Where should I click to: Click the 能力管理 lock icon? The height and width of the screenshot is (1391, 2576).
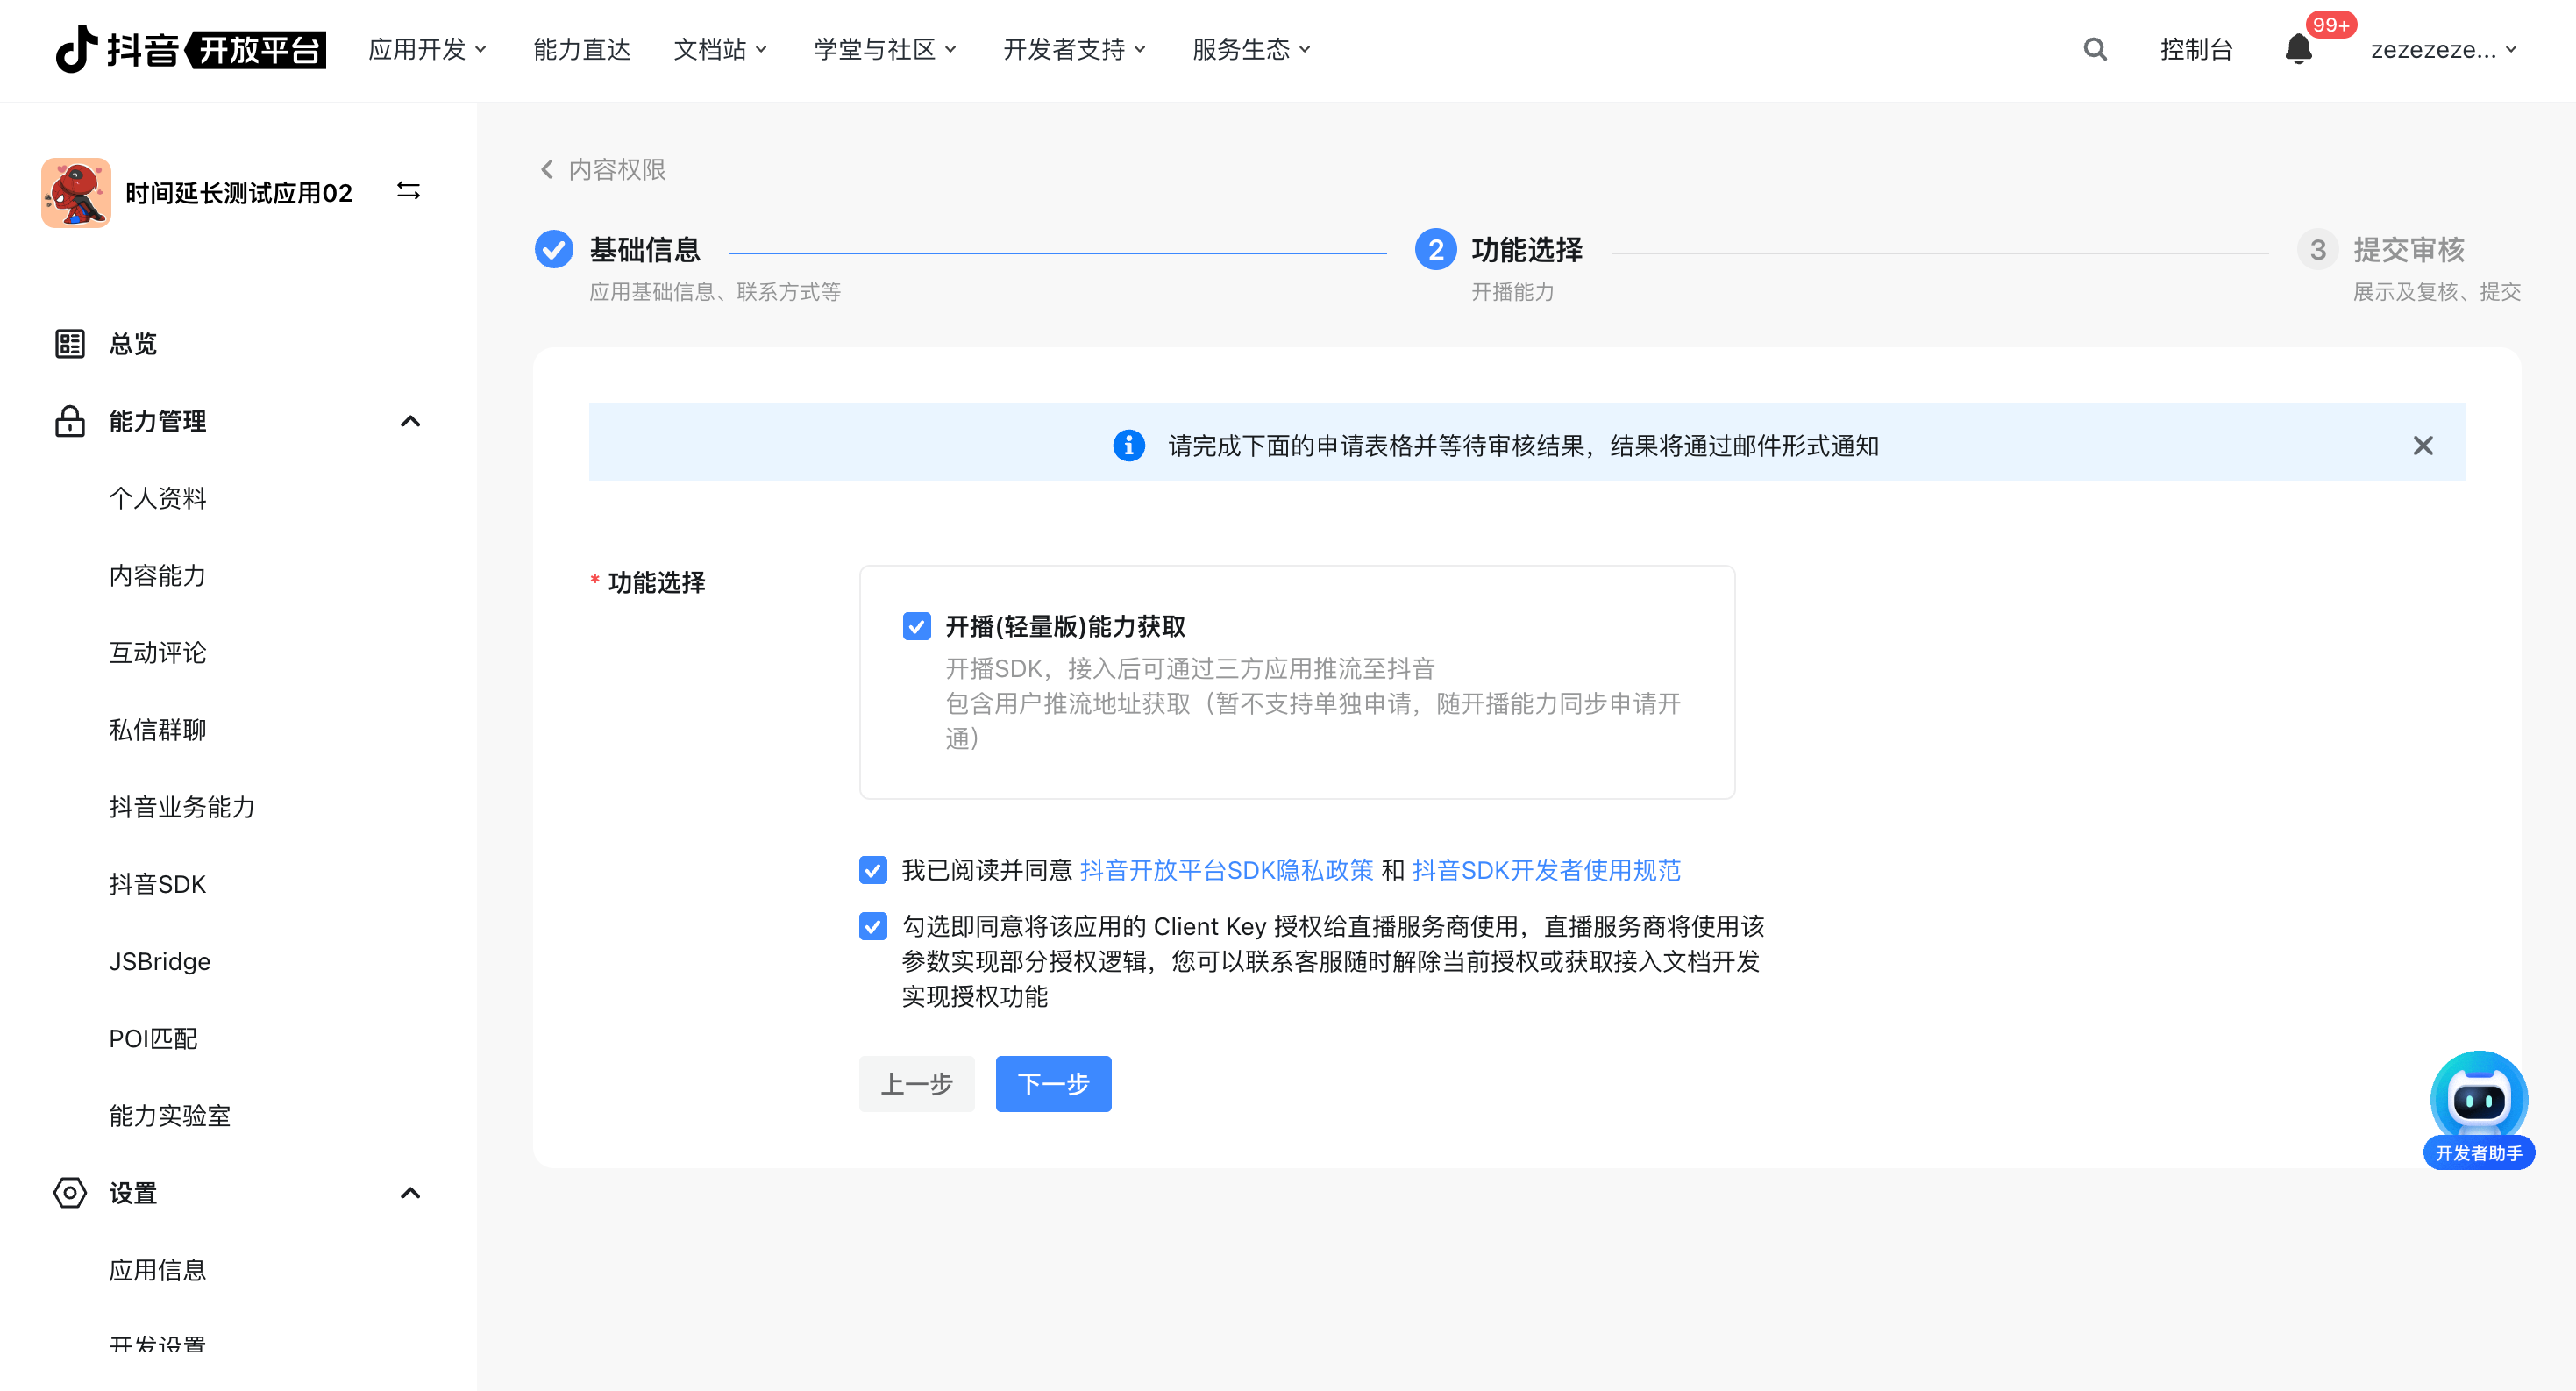pyautogui.click(x=69, y=421)
